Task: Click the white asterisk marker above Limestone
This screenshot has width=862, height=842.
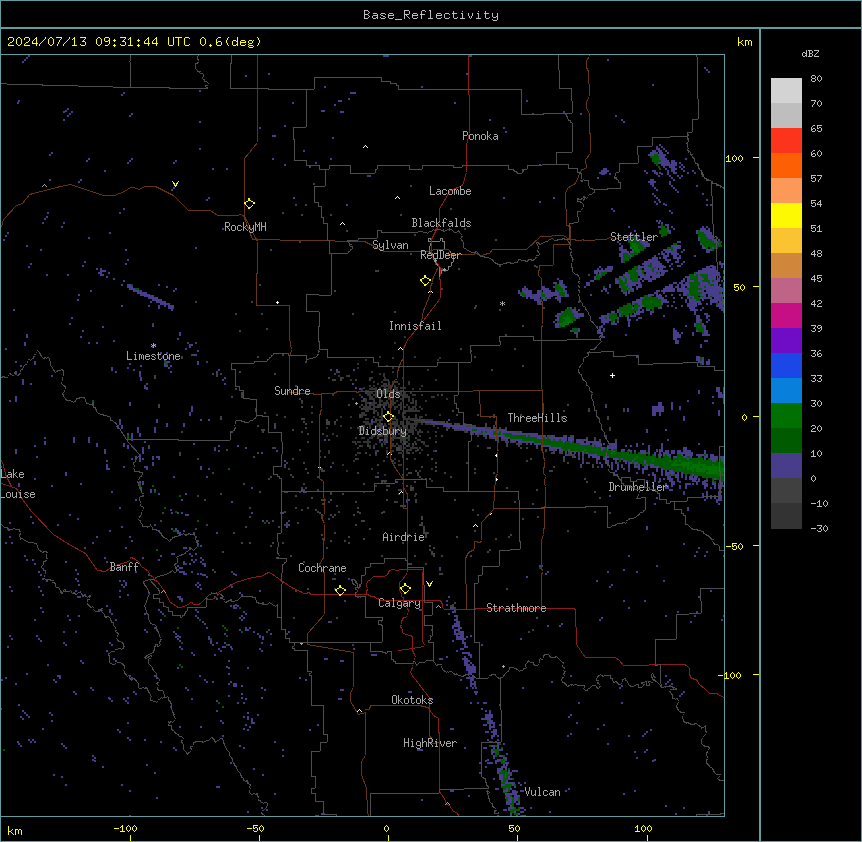Action: pyautogui.click(x=153, y=346)
